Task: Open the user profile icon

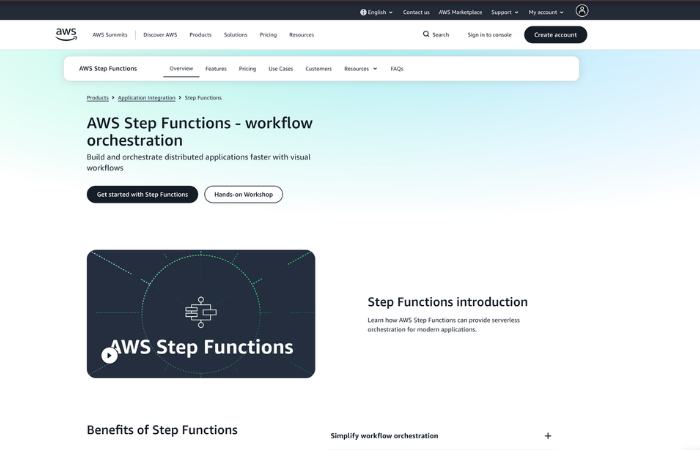Action: click(x=582, y=11)
